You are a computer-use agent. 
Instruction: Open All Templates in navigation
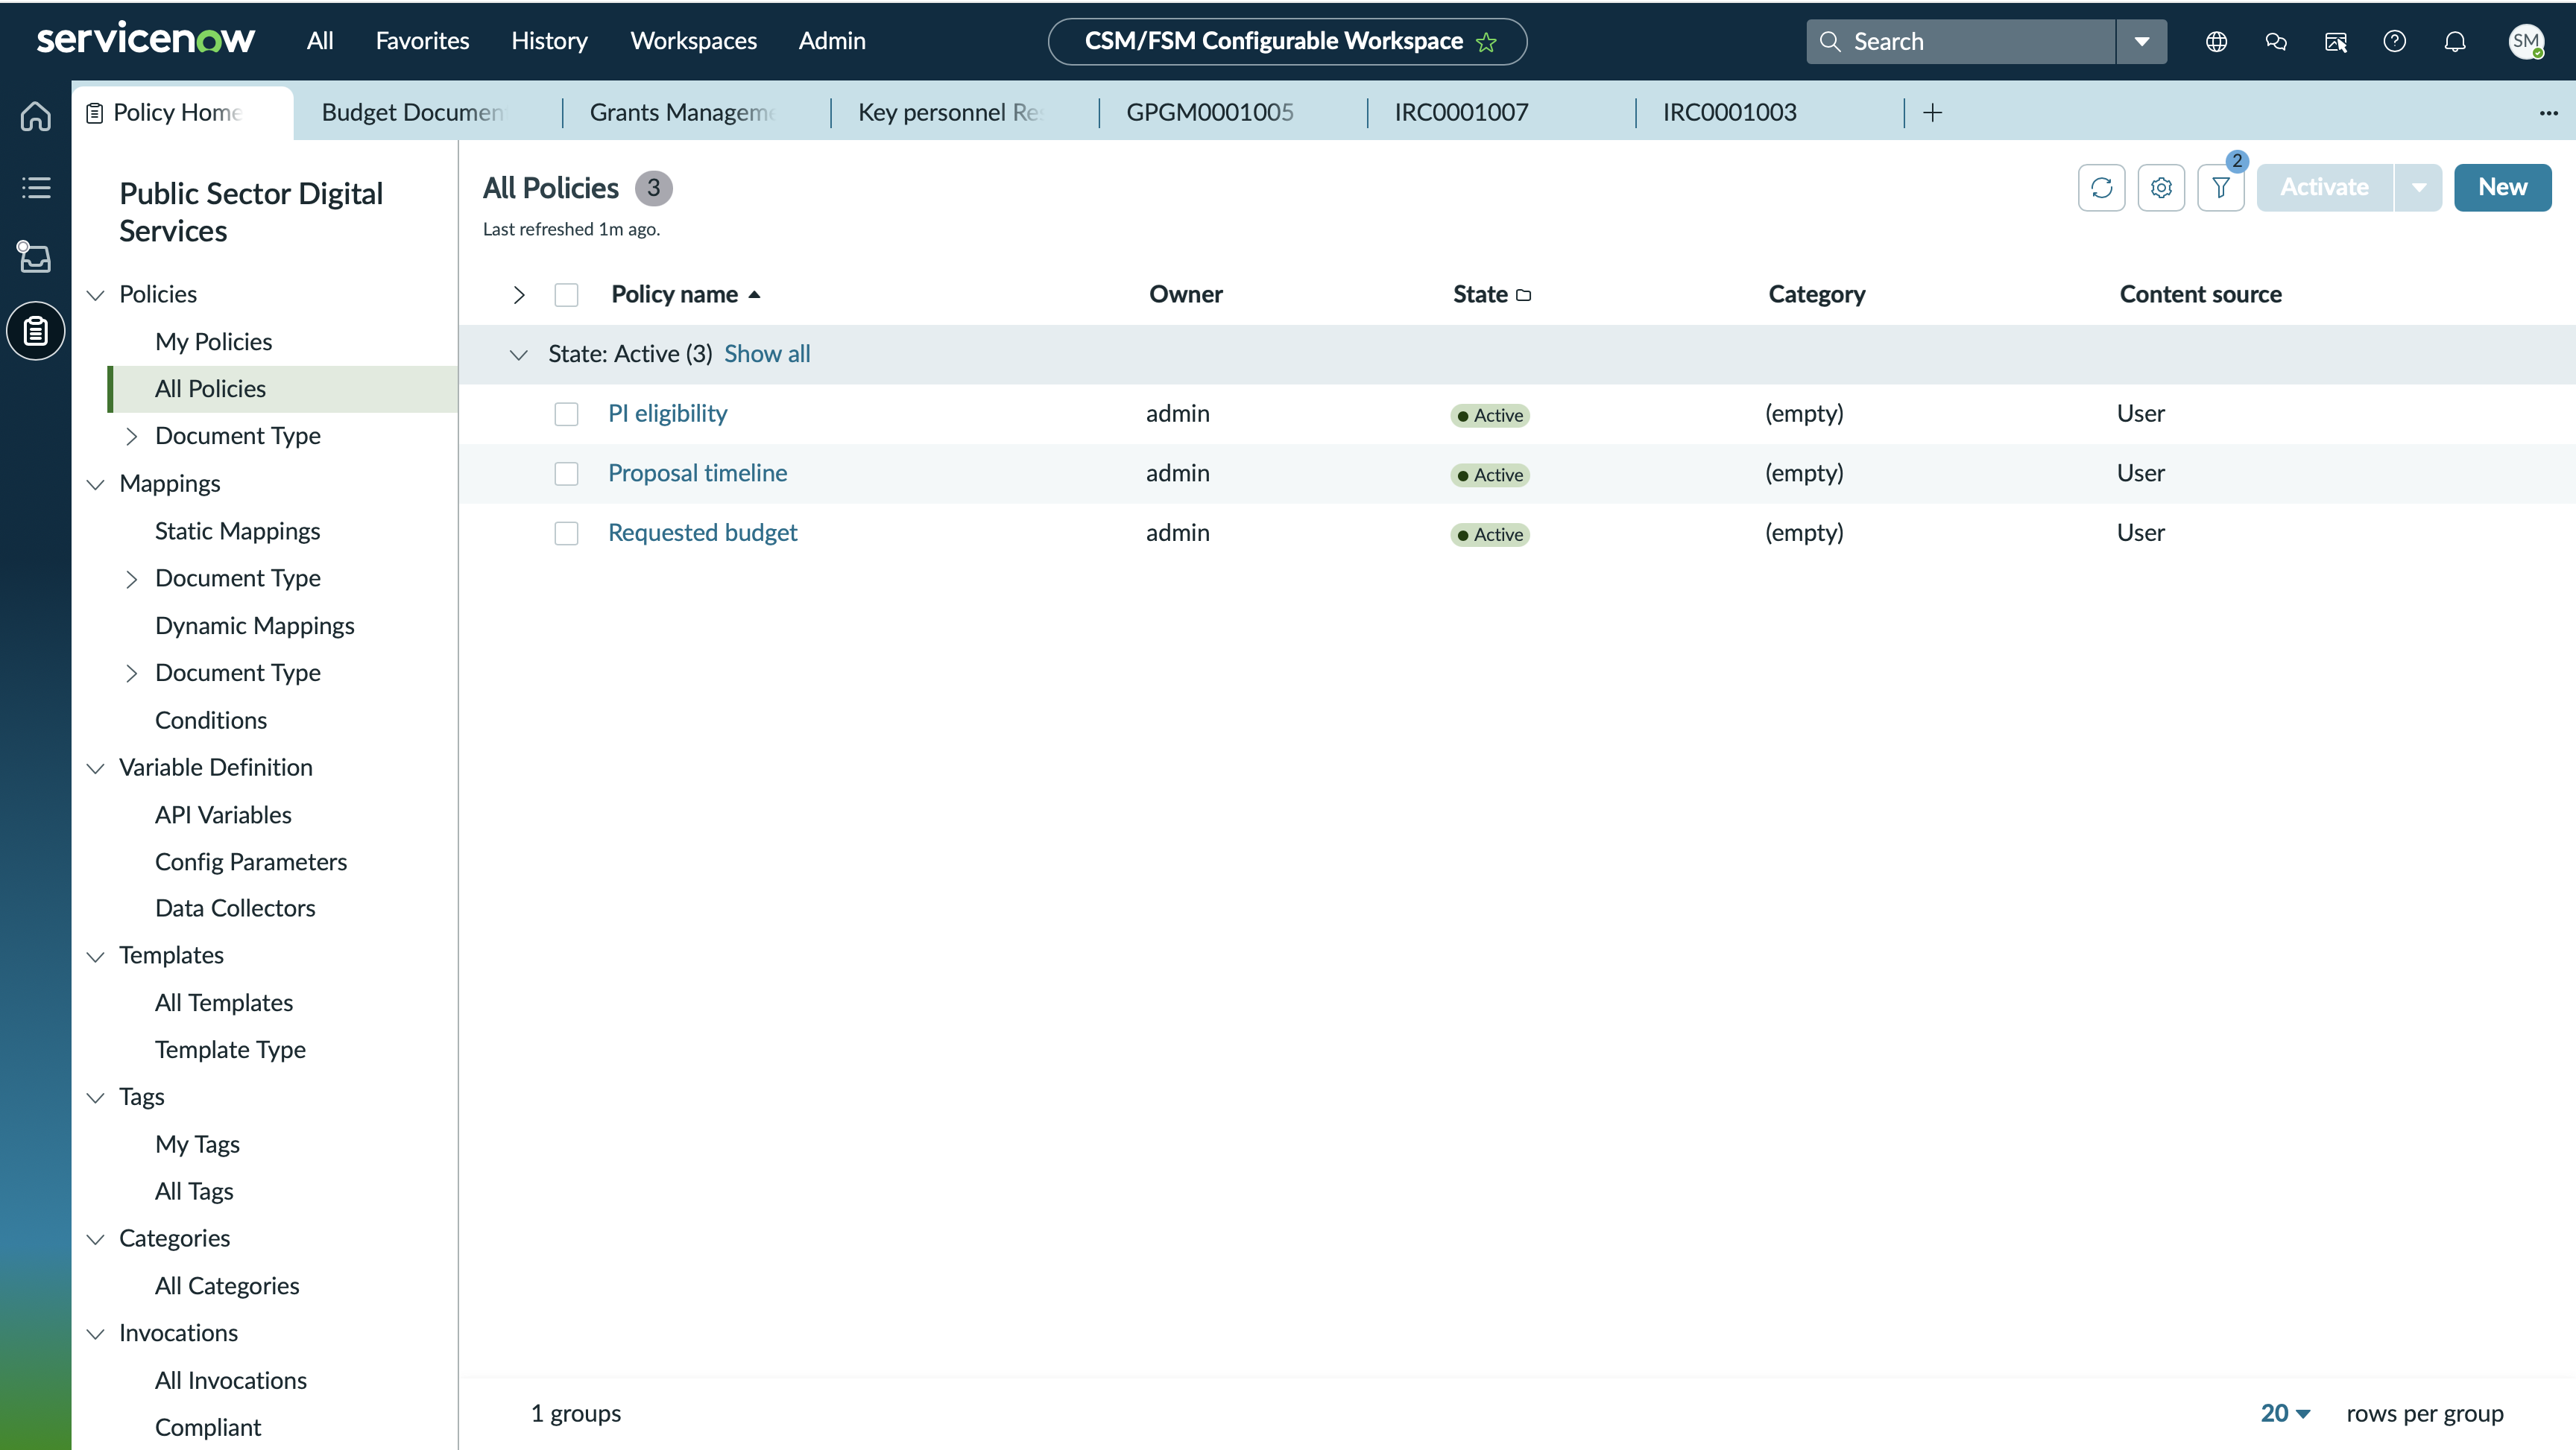(x=224, y=1003)
